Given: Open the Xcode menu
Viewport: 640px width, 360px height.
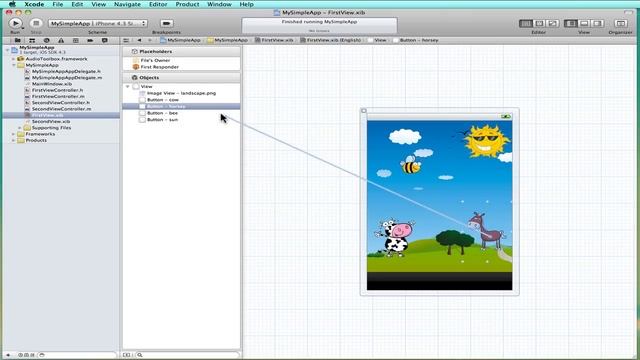Looking at the screenshot, I should pos(34,4).
